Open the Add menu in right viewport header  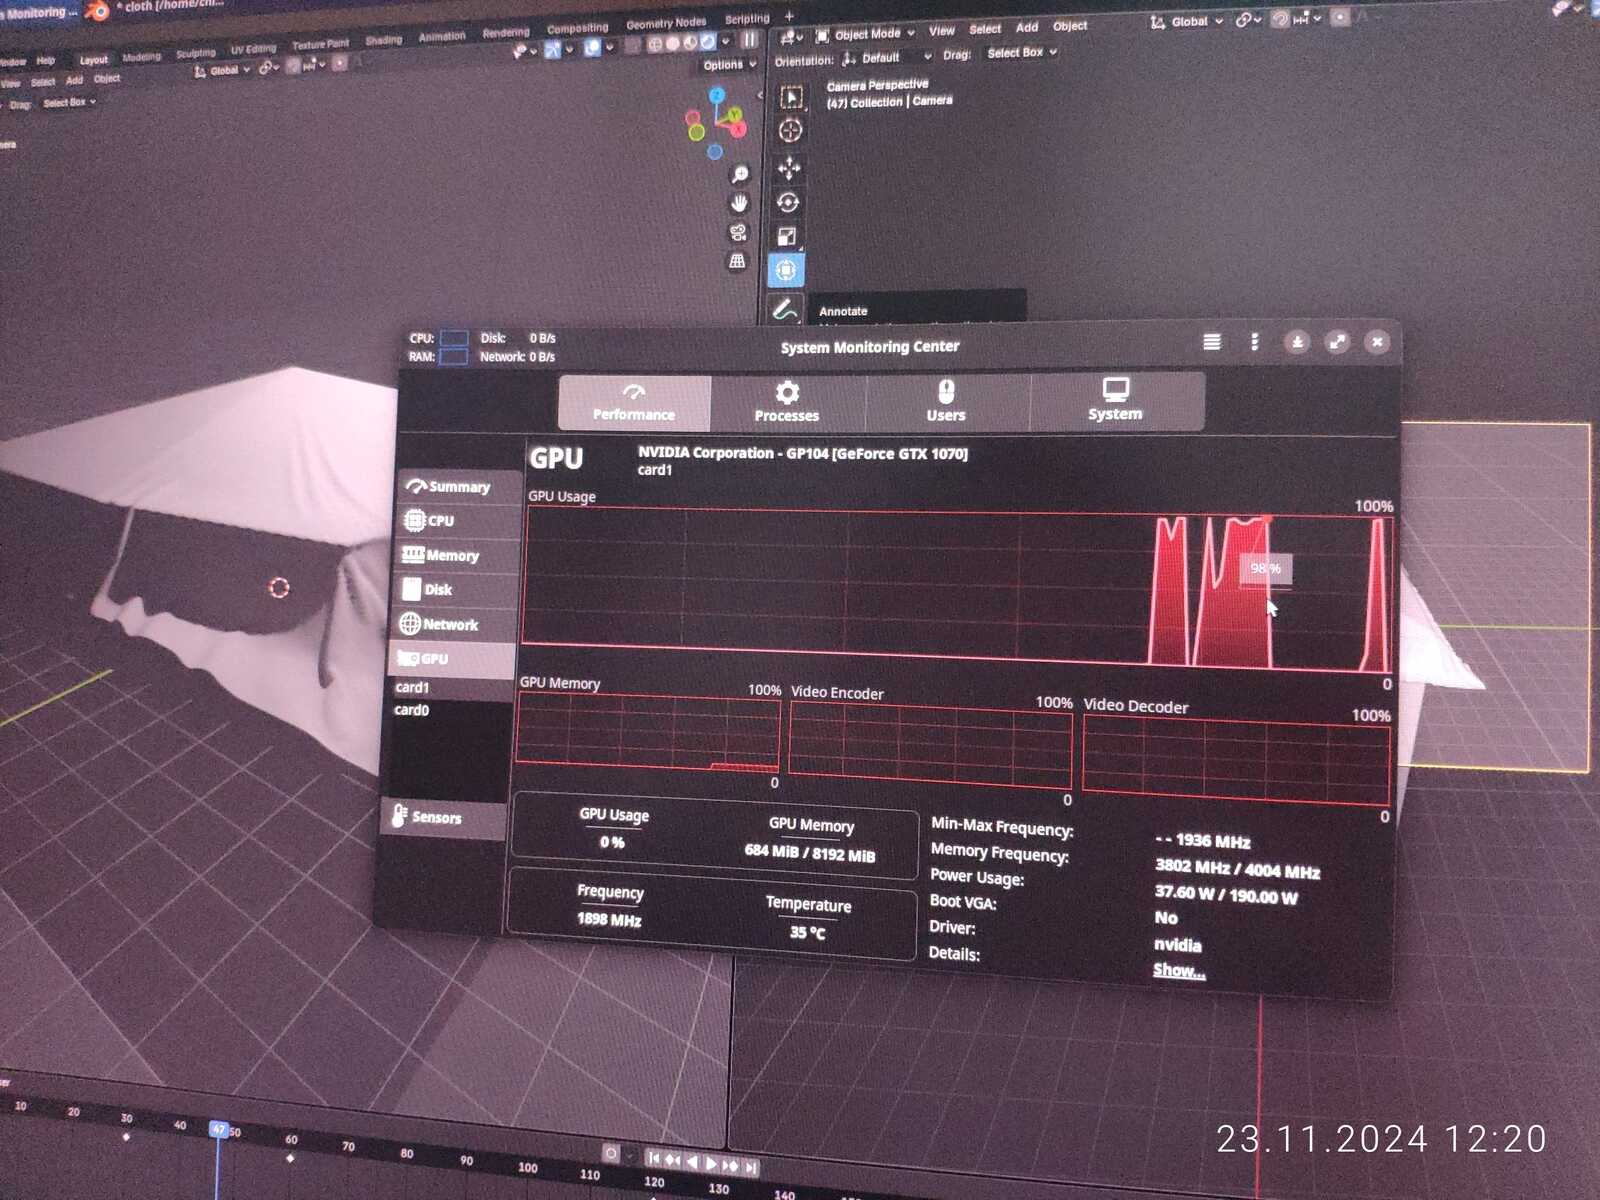click(x=1027, y=28)
